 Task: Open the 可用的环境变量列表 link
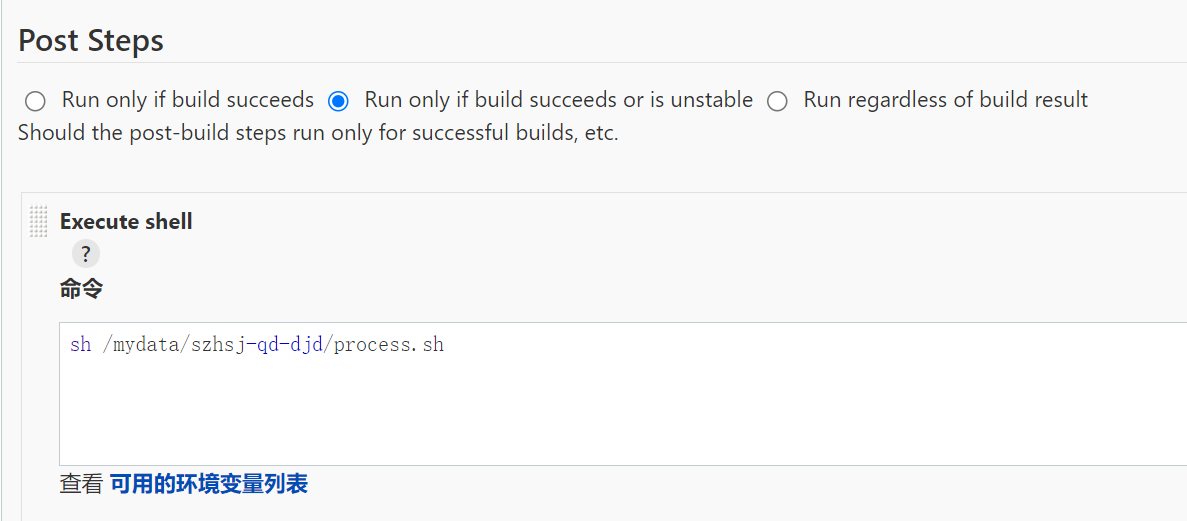pyautogui.click(x=208, y=484)
